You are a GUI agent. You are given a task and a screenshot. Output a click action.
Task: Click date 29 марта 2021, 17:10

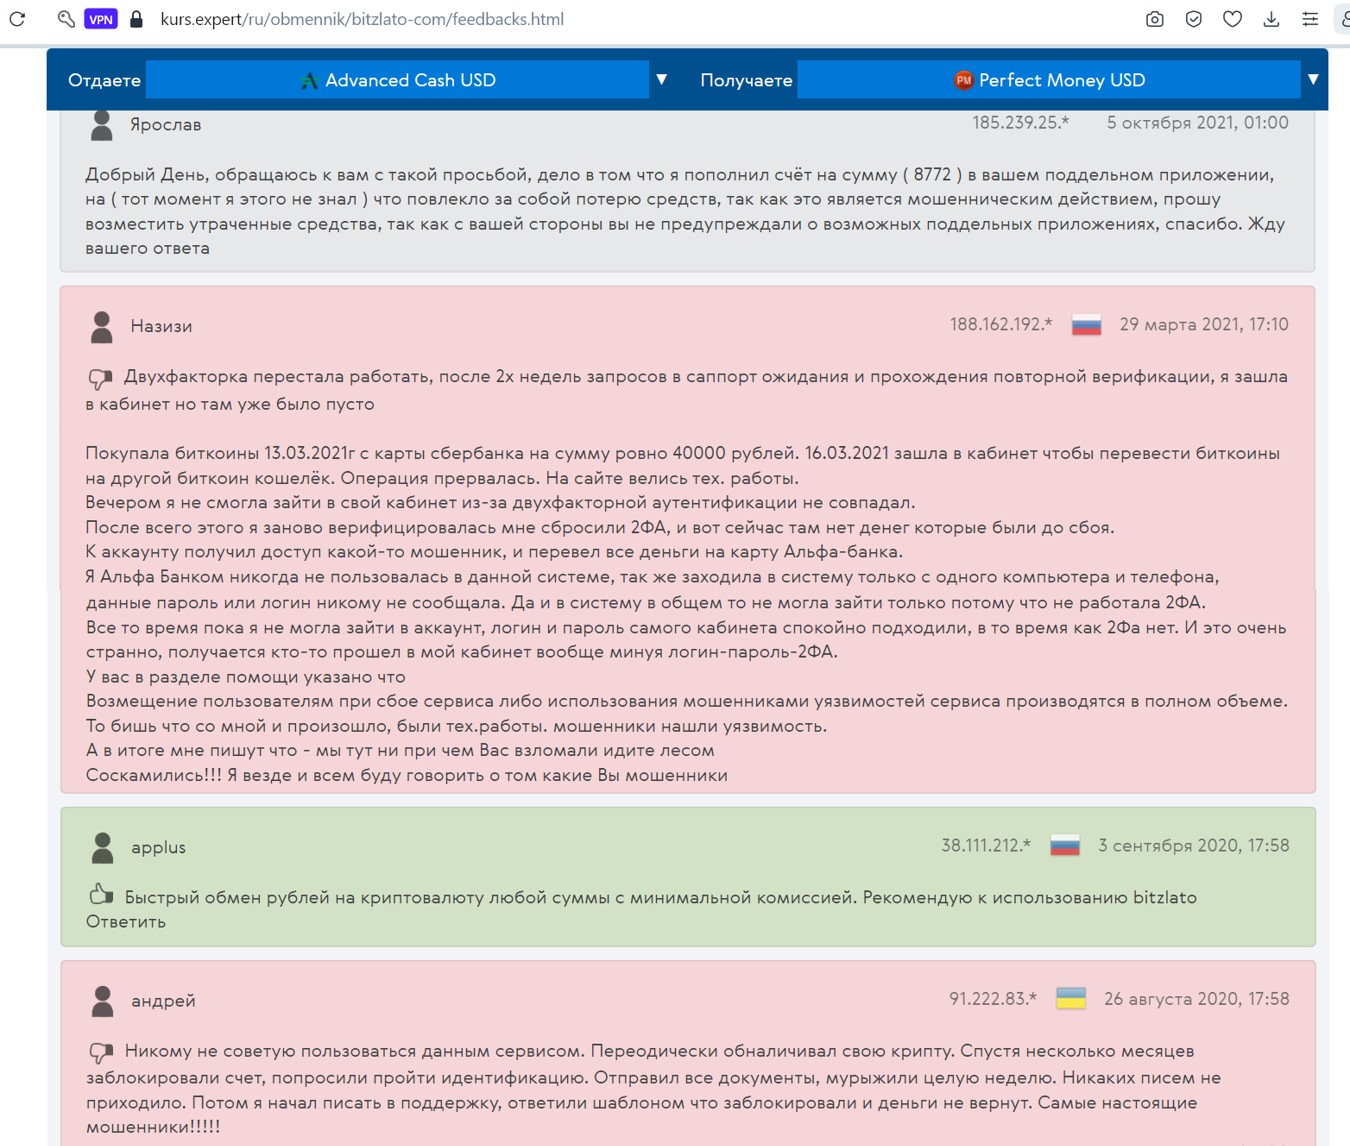point(1204,324)
